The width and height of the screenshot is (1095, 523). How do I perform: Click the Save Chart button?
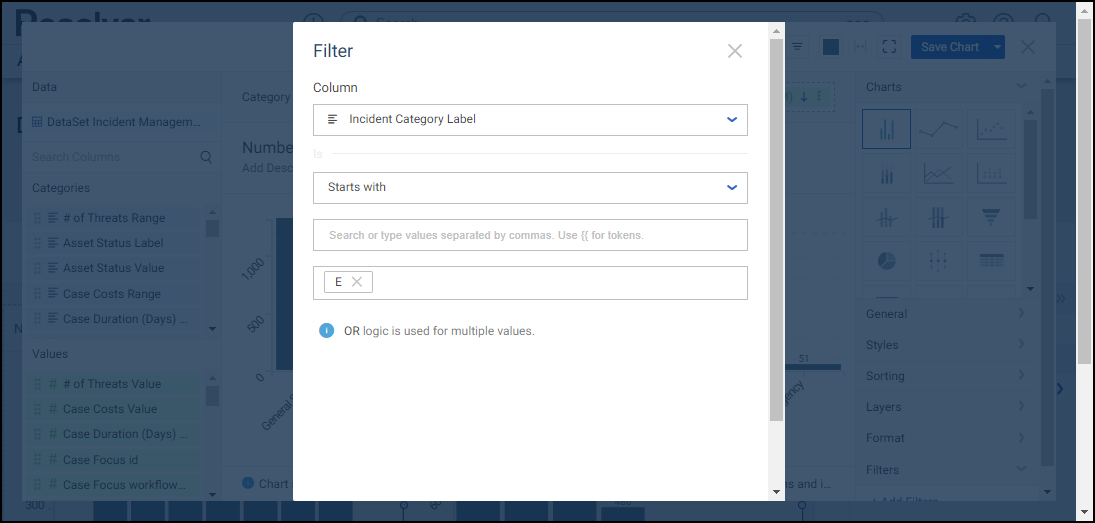949,47
